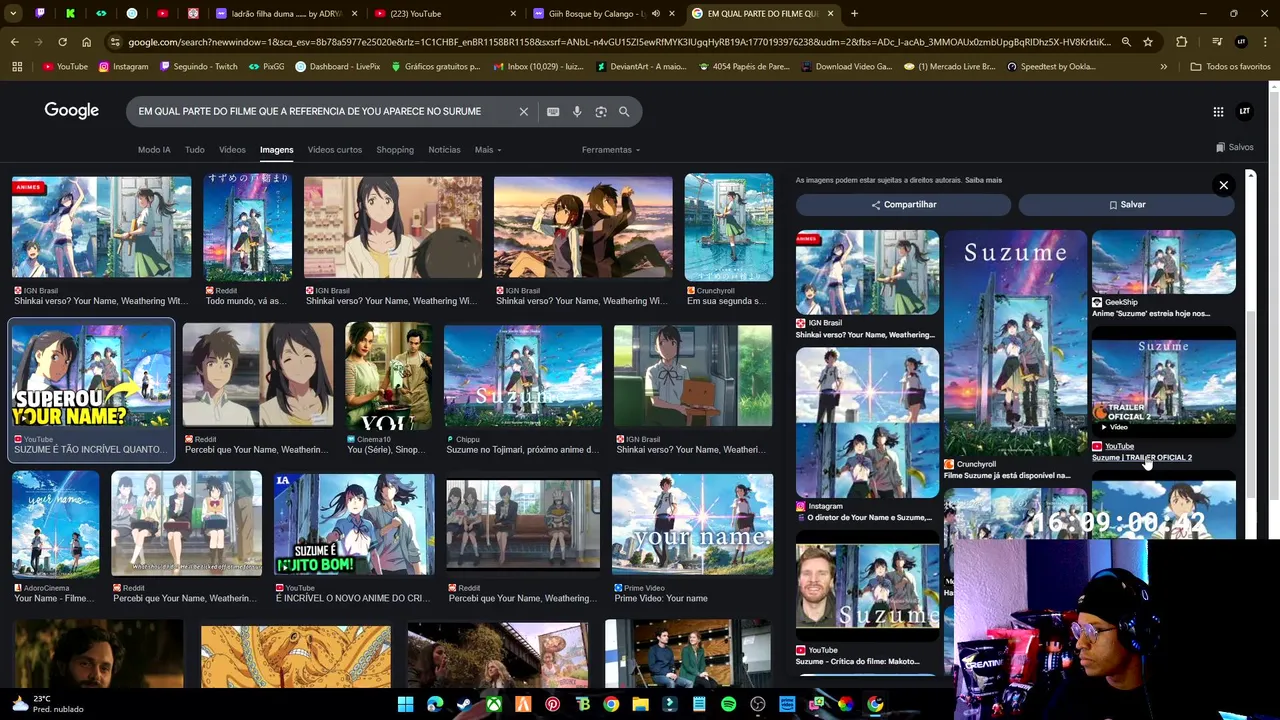Go to Google home via logo
This screenshot has height=720, width=1280.
click(72, 111)
